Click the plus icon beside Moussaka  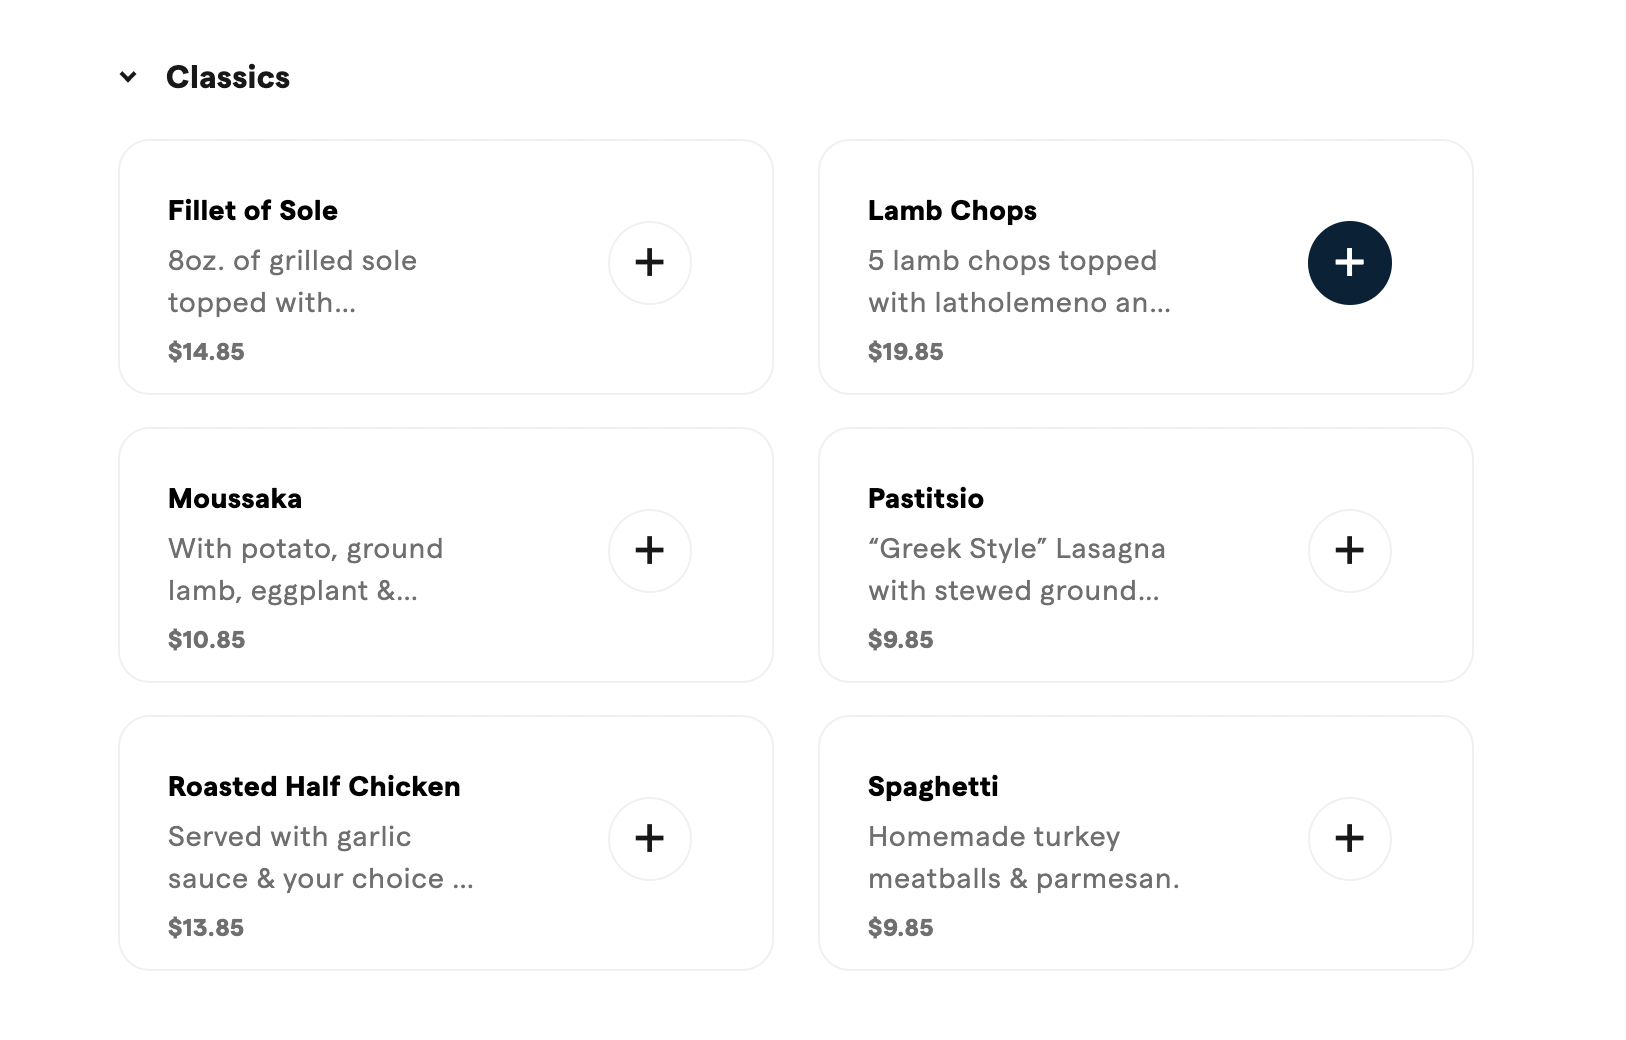click(x=650, y=550)
